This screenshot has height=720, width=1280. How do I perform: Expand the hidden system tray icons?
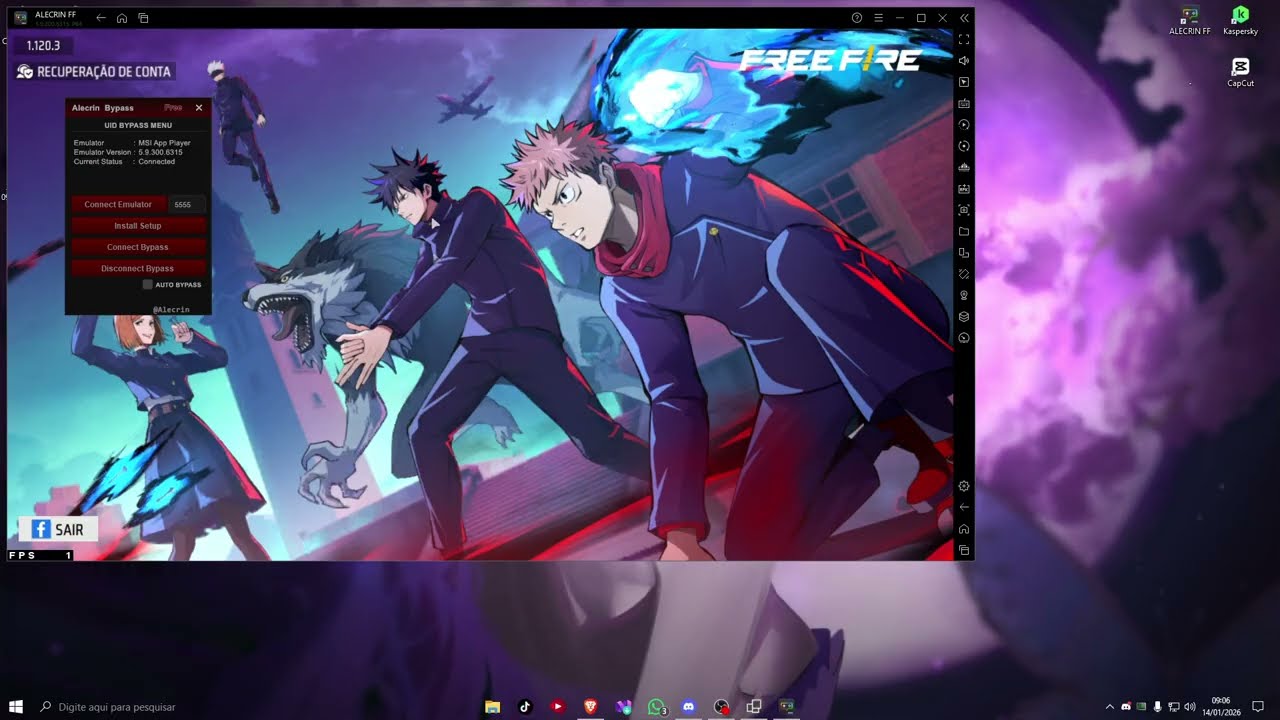point(1109,707)
